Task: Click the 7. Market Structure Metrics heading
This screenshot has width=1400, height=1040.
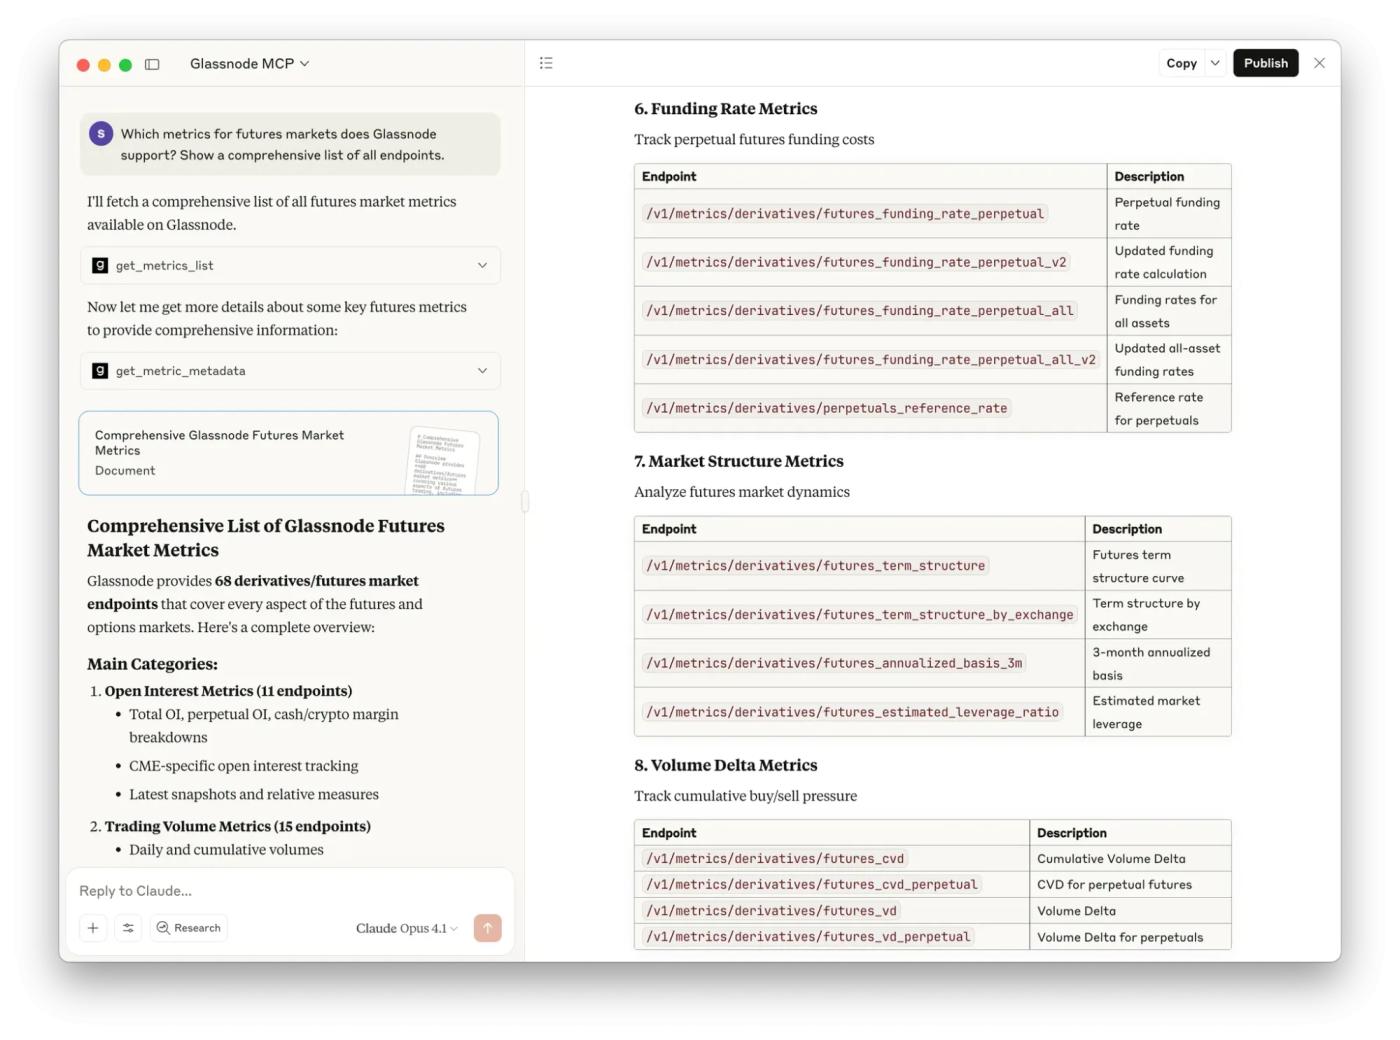Action: coord(739,461)
